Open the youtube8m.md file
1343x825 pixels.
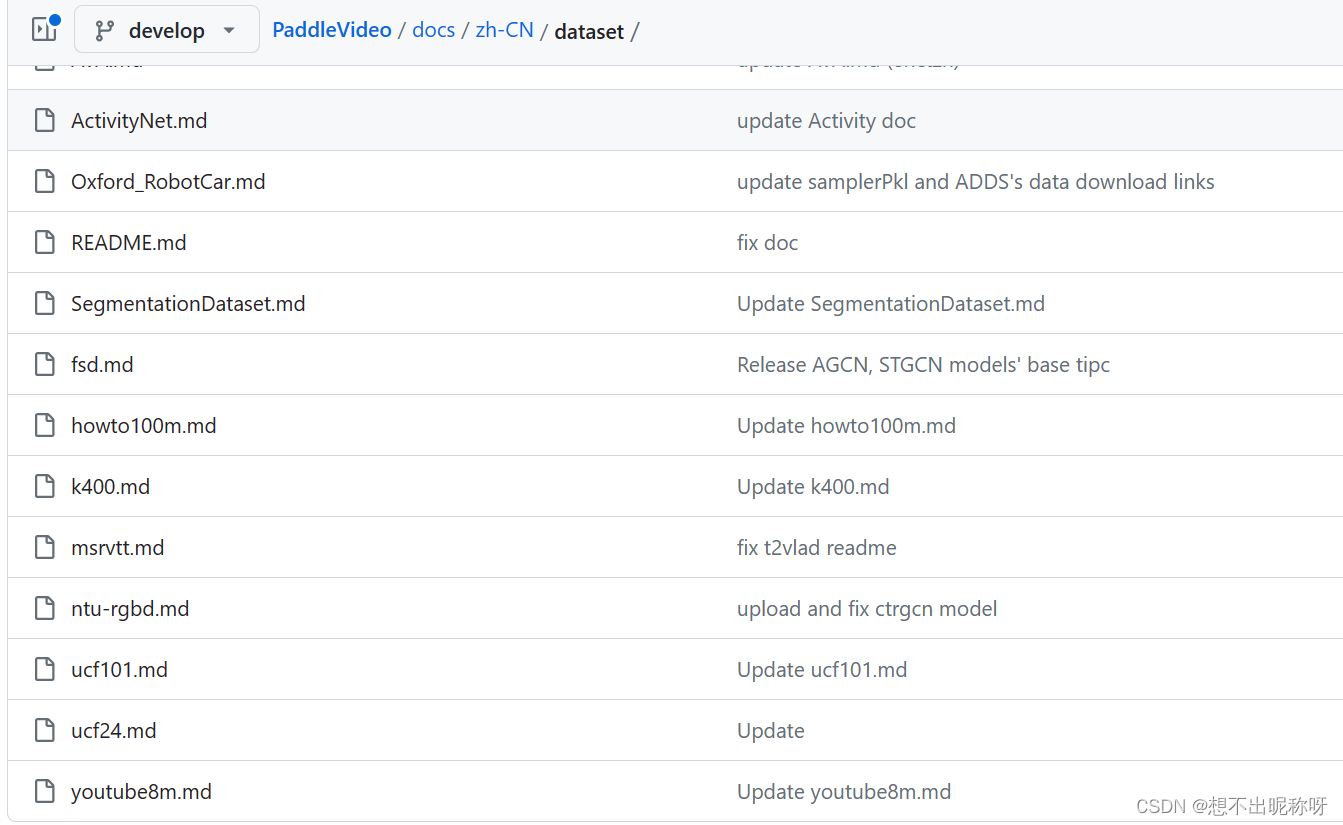(x=141, y=792)
